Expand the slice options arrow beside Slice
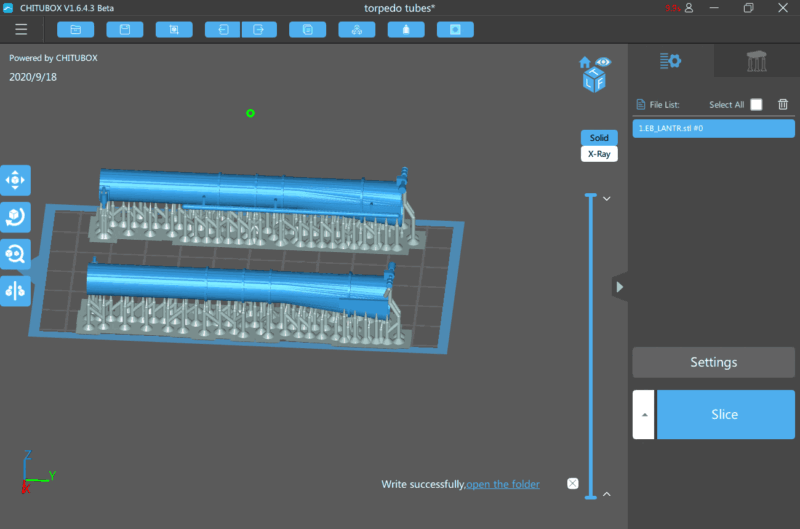This screenshot has height=529, width=800. coord(644,414)
